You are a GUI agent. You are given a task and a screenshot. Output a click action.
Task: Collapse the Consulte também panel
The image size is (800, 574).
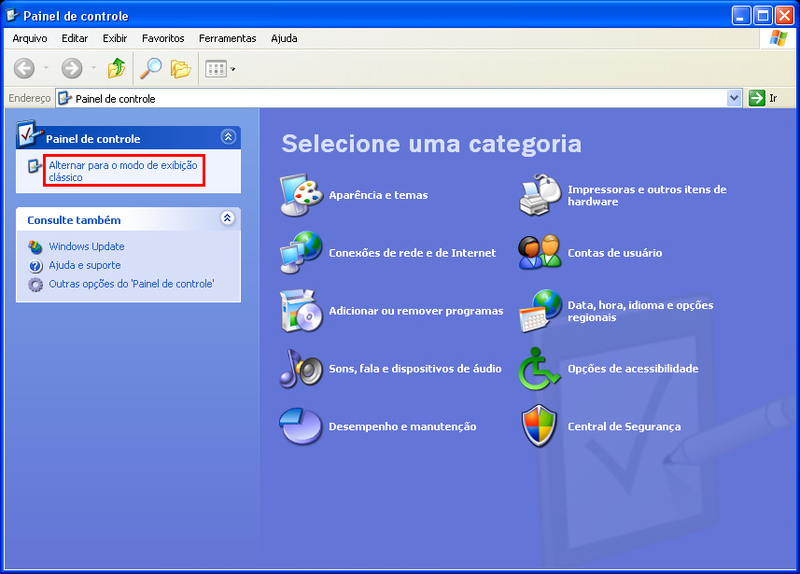tap(228, 218)
